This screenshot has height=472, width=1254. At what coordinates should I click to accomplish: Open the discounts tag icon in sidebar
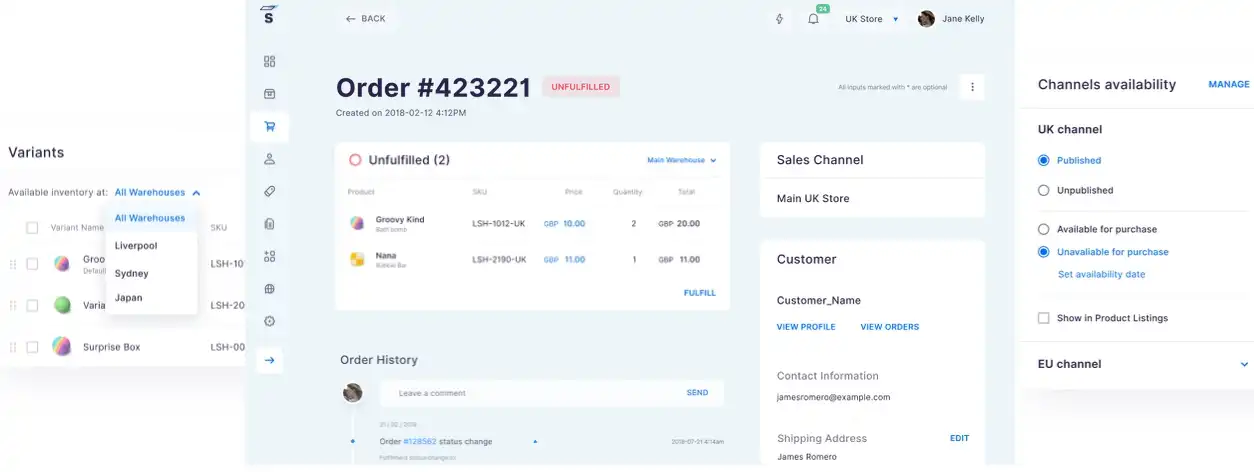[x=269, y=191]
